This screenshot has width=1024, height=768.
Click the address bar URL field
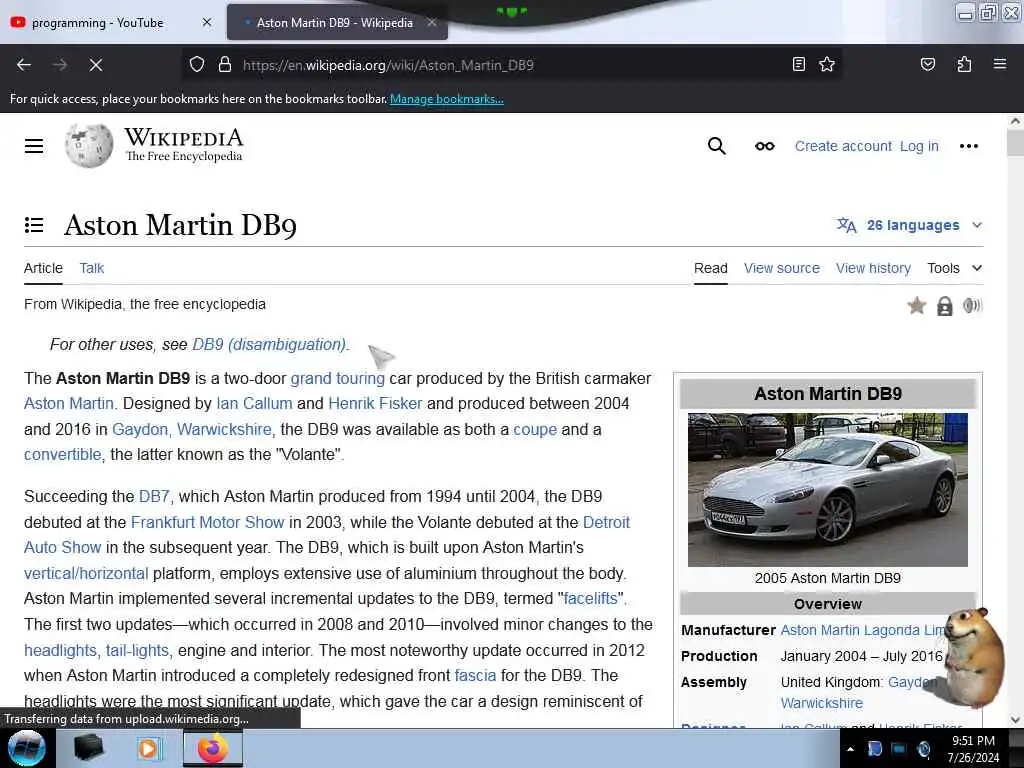click(509, 65)
